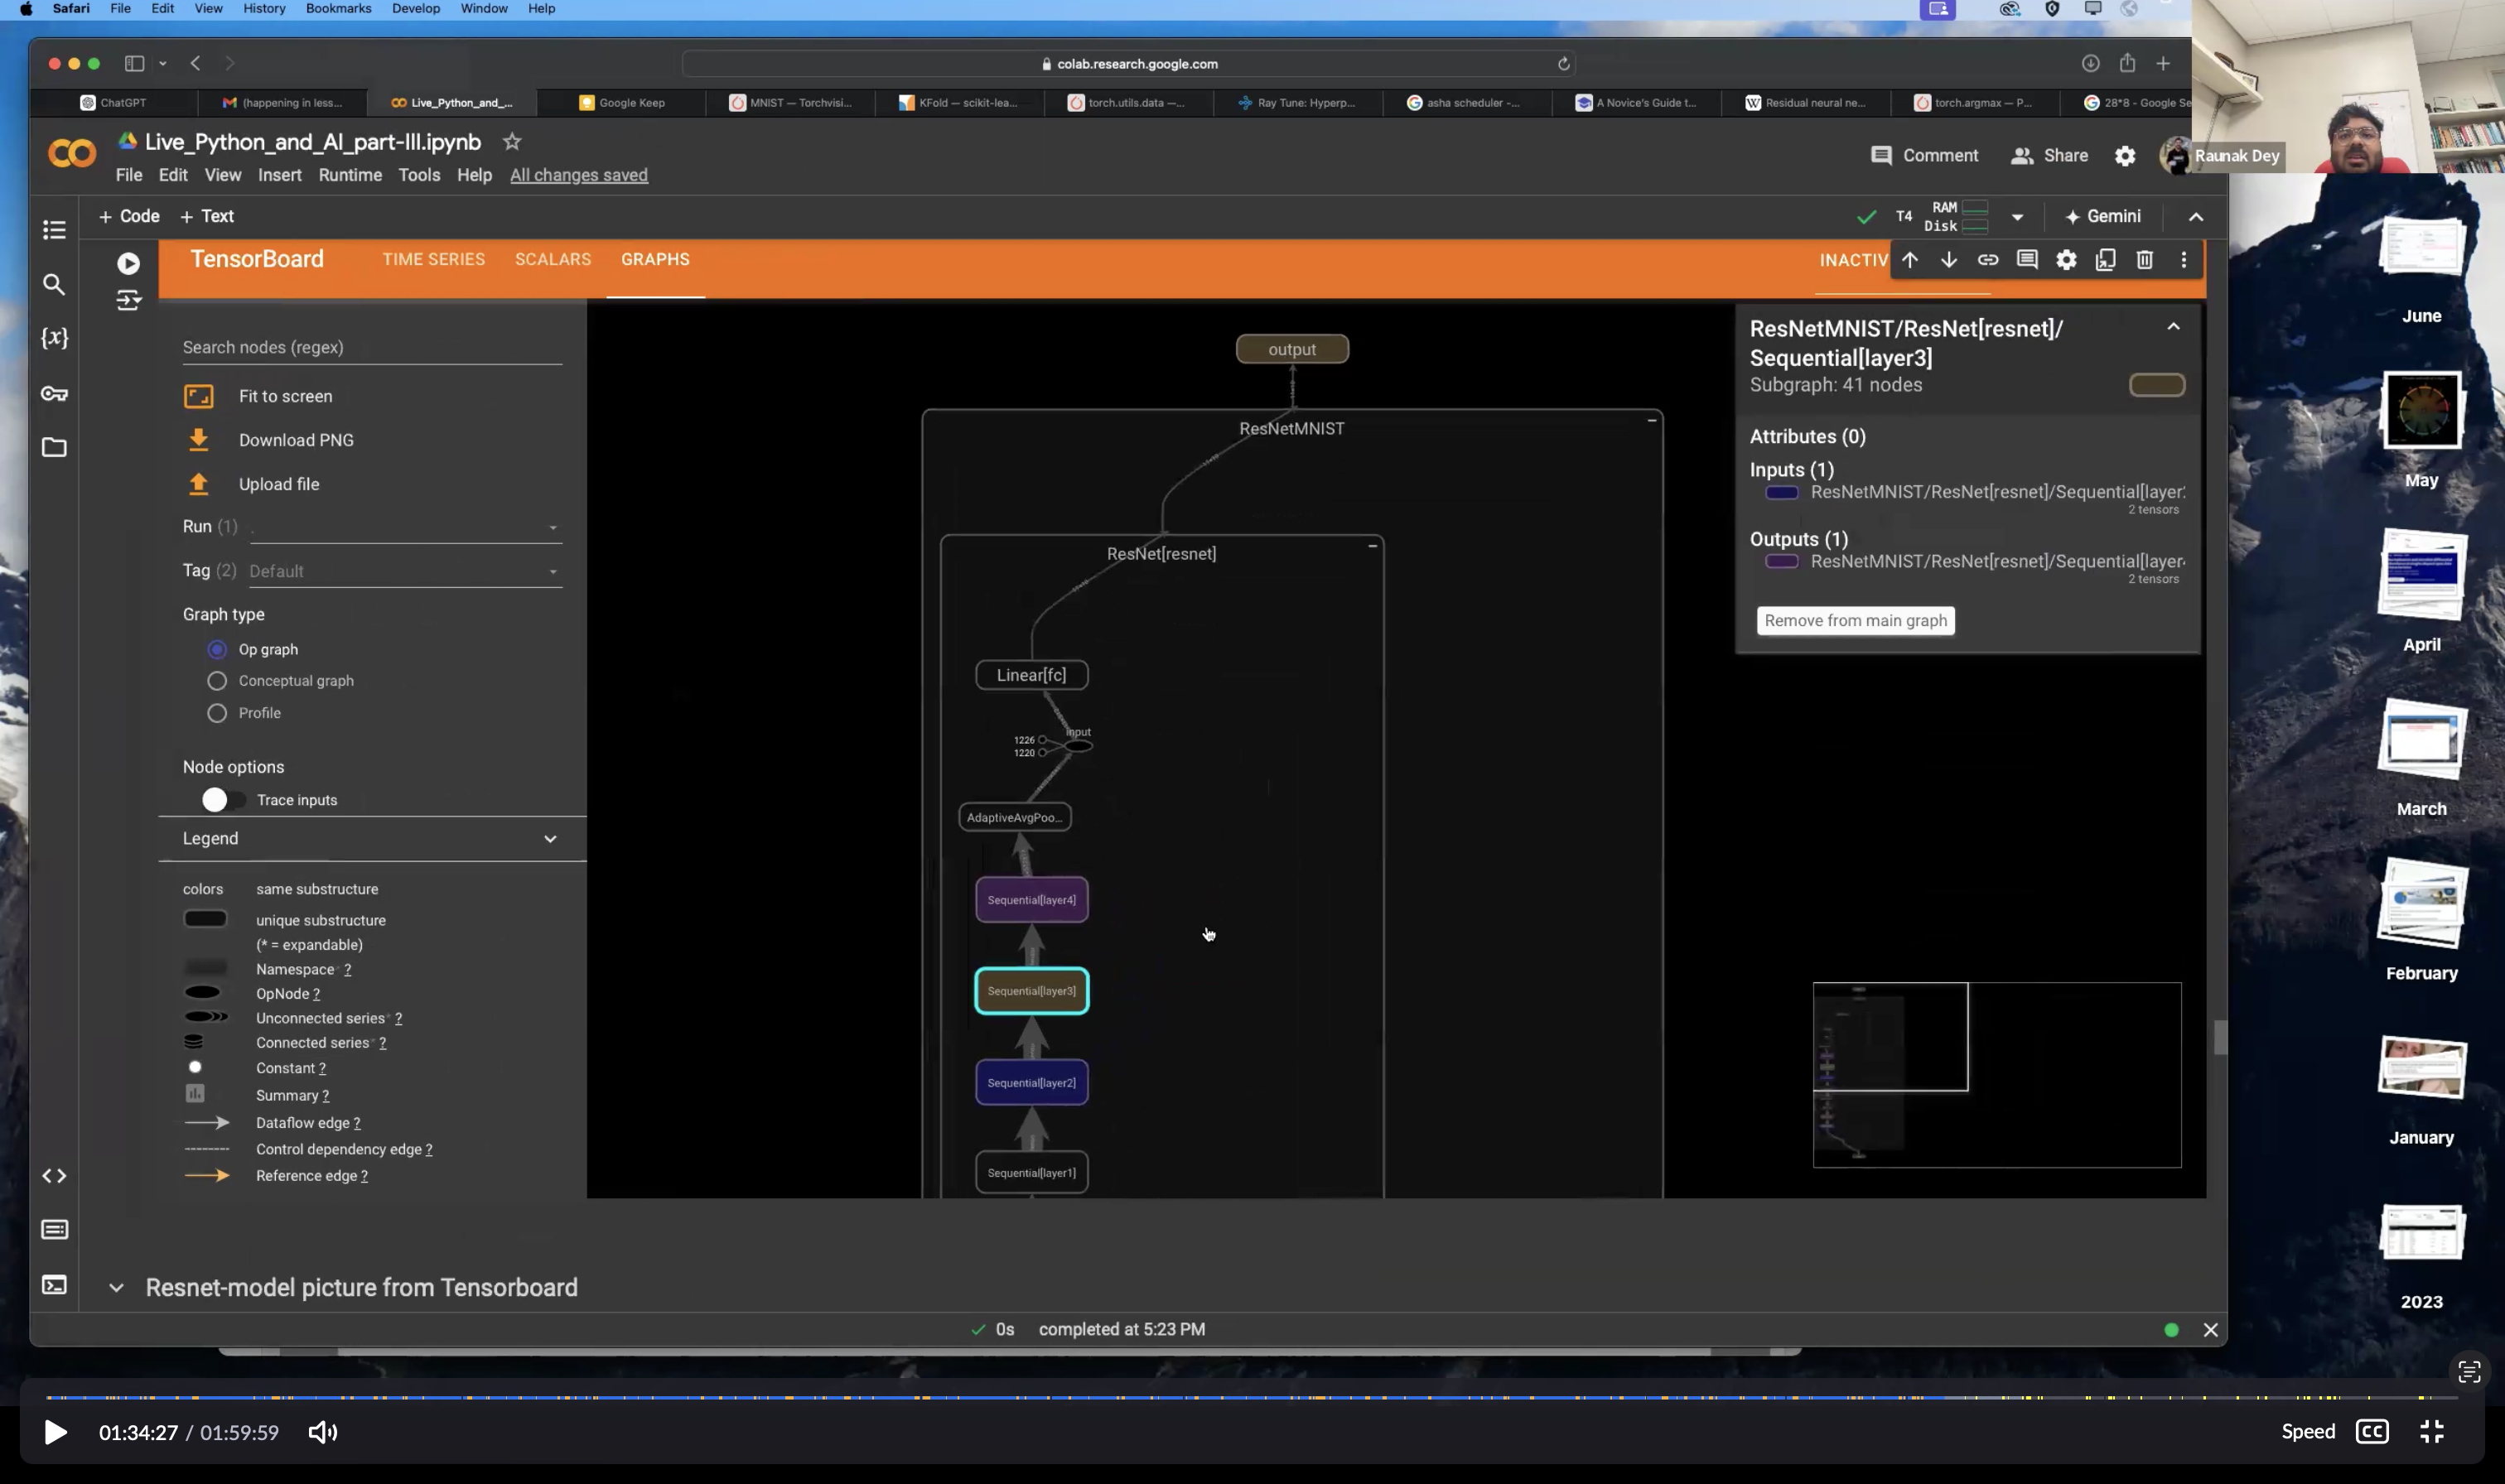Viewport: 2505px width, 1484px height.
Task: Toggle closed captions CC in video player
Action: [x=2372, y=1431]
